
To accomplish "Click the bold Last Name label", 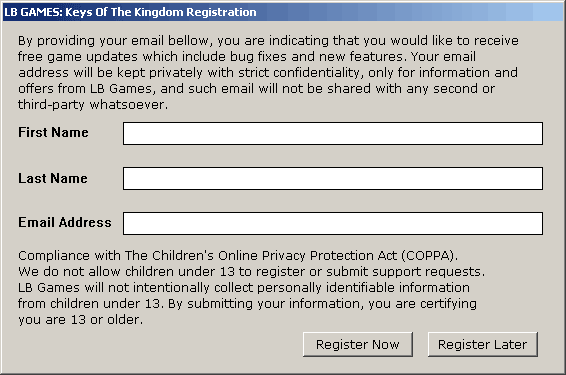I will point(53,178).
